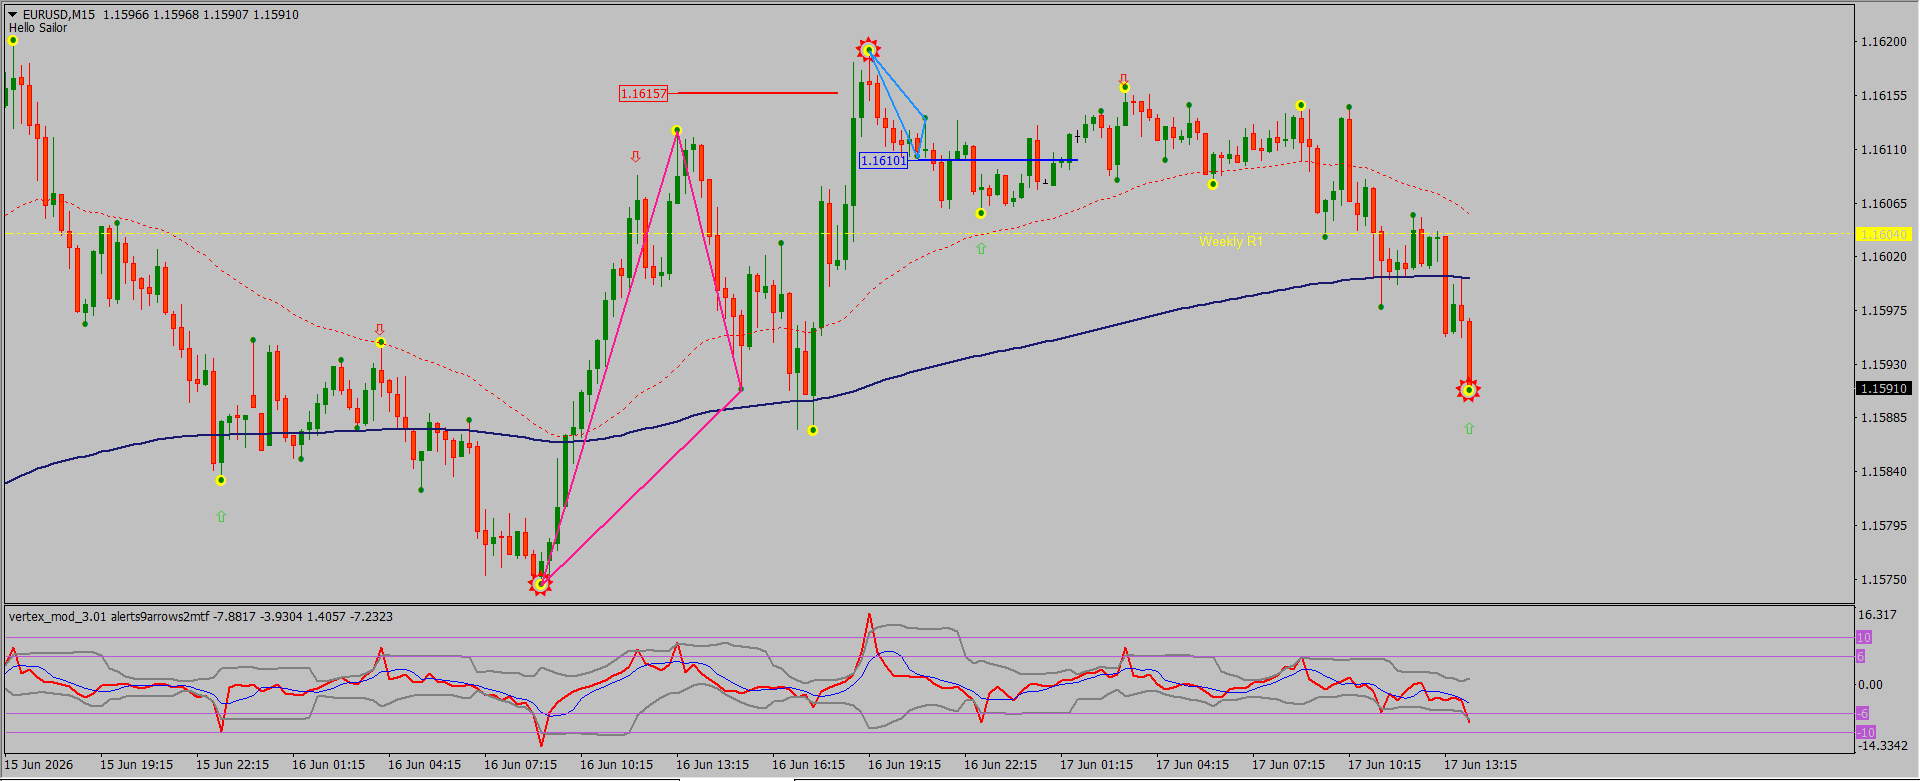
Task: Click the 16.317 maximum value of the indicator scale
Action: pos(1877,615)
